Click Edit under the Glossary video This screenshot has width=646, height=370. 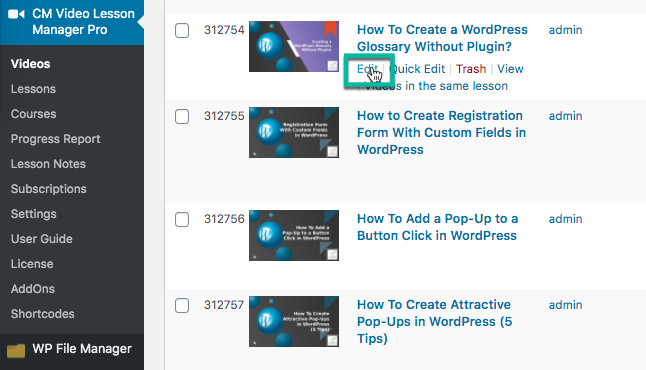[x=367, y=69]
